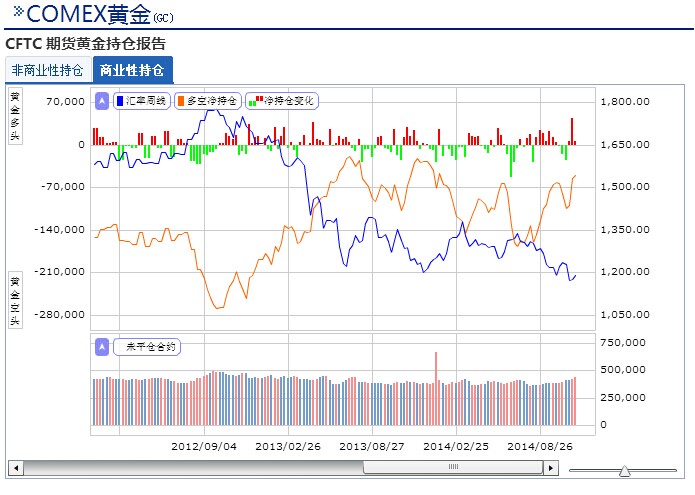This screenshot has height=495, width=695.
Task: Click the -280,000 left axis value
Action: (59, 315)
